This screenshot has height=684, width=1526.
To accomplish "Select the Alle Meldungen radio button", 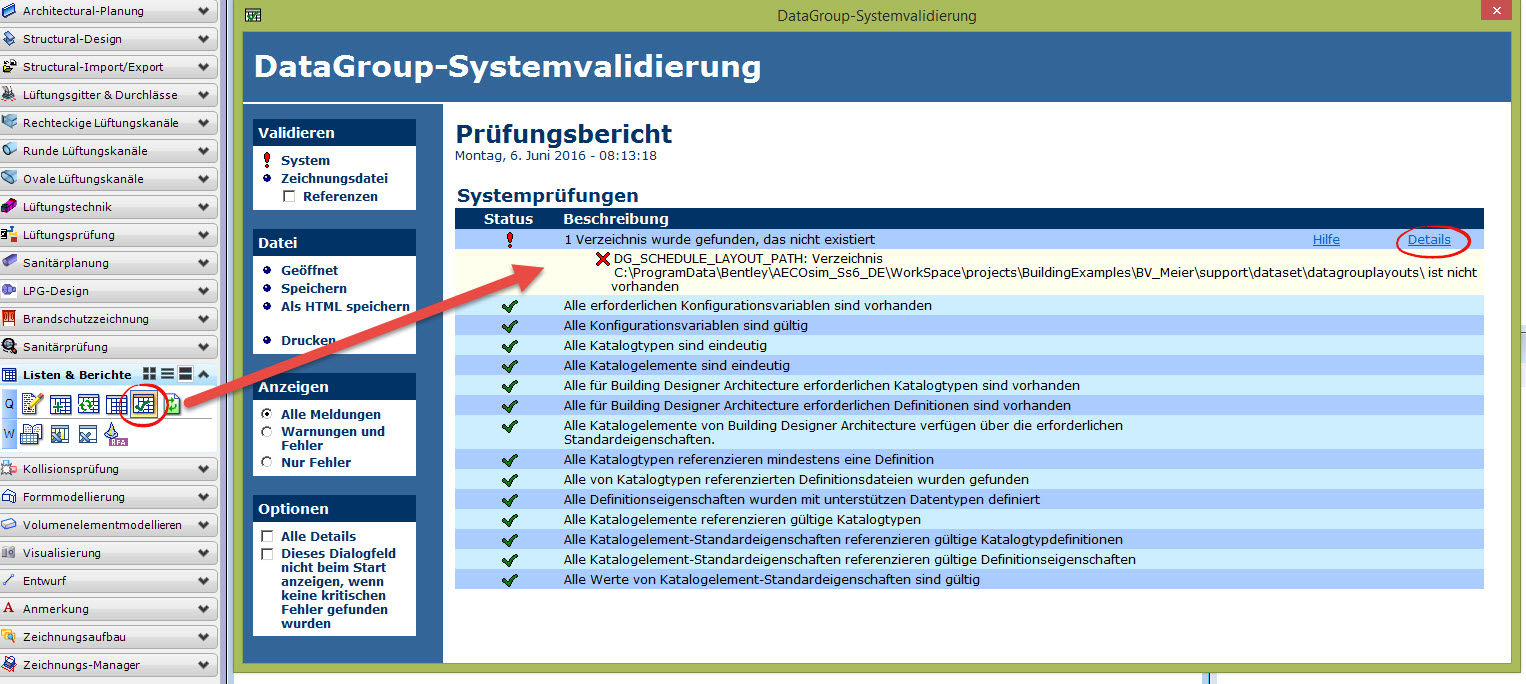I will tap(266, 414).
